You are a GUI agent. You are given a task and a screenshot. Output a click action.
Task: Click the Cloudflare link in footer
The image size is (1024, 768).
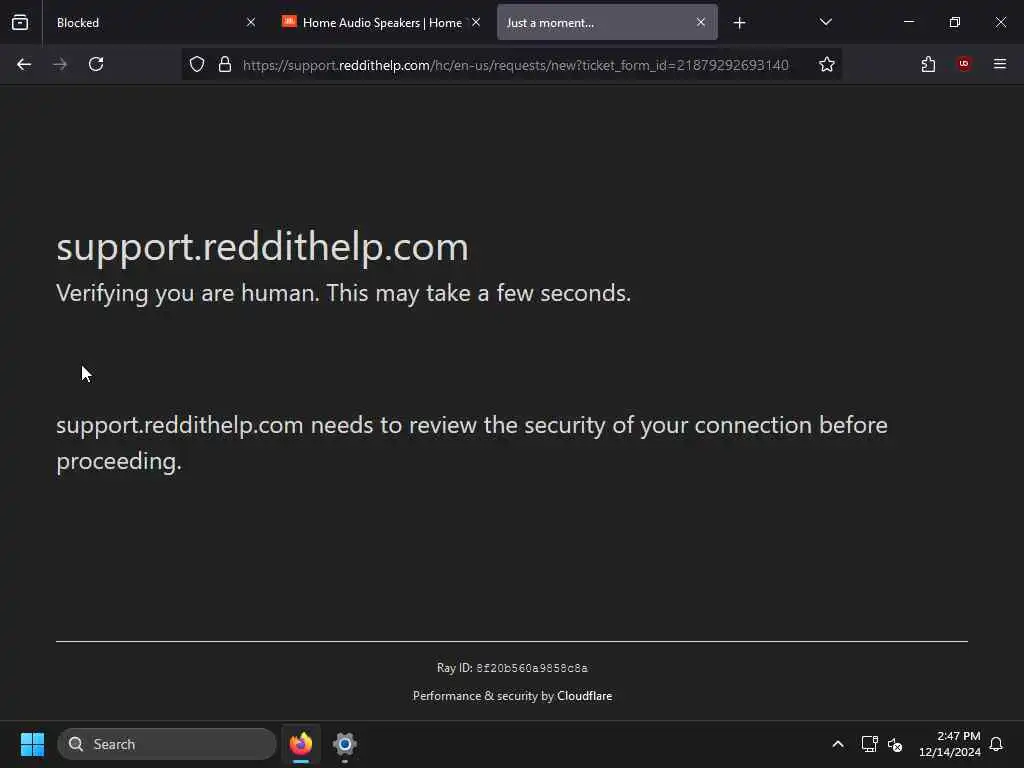coord(584,696)
